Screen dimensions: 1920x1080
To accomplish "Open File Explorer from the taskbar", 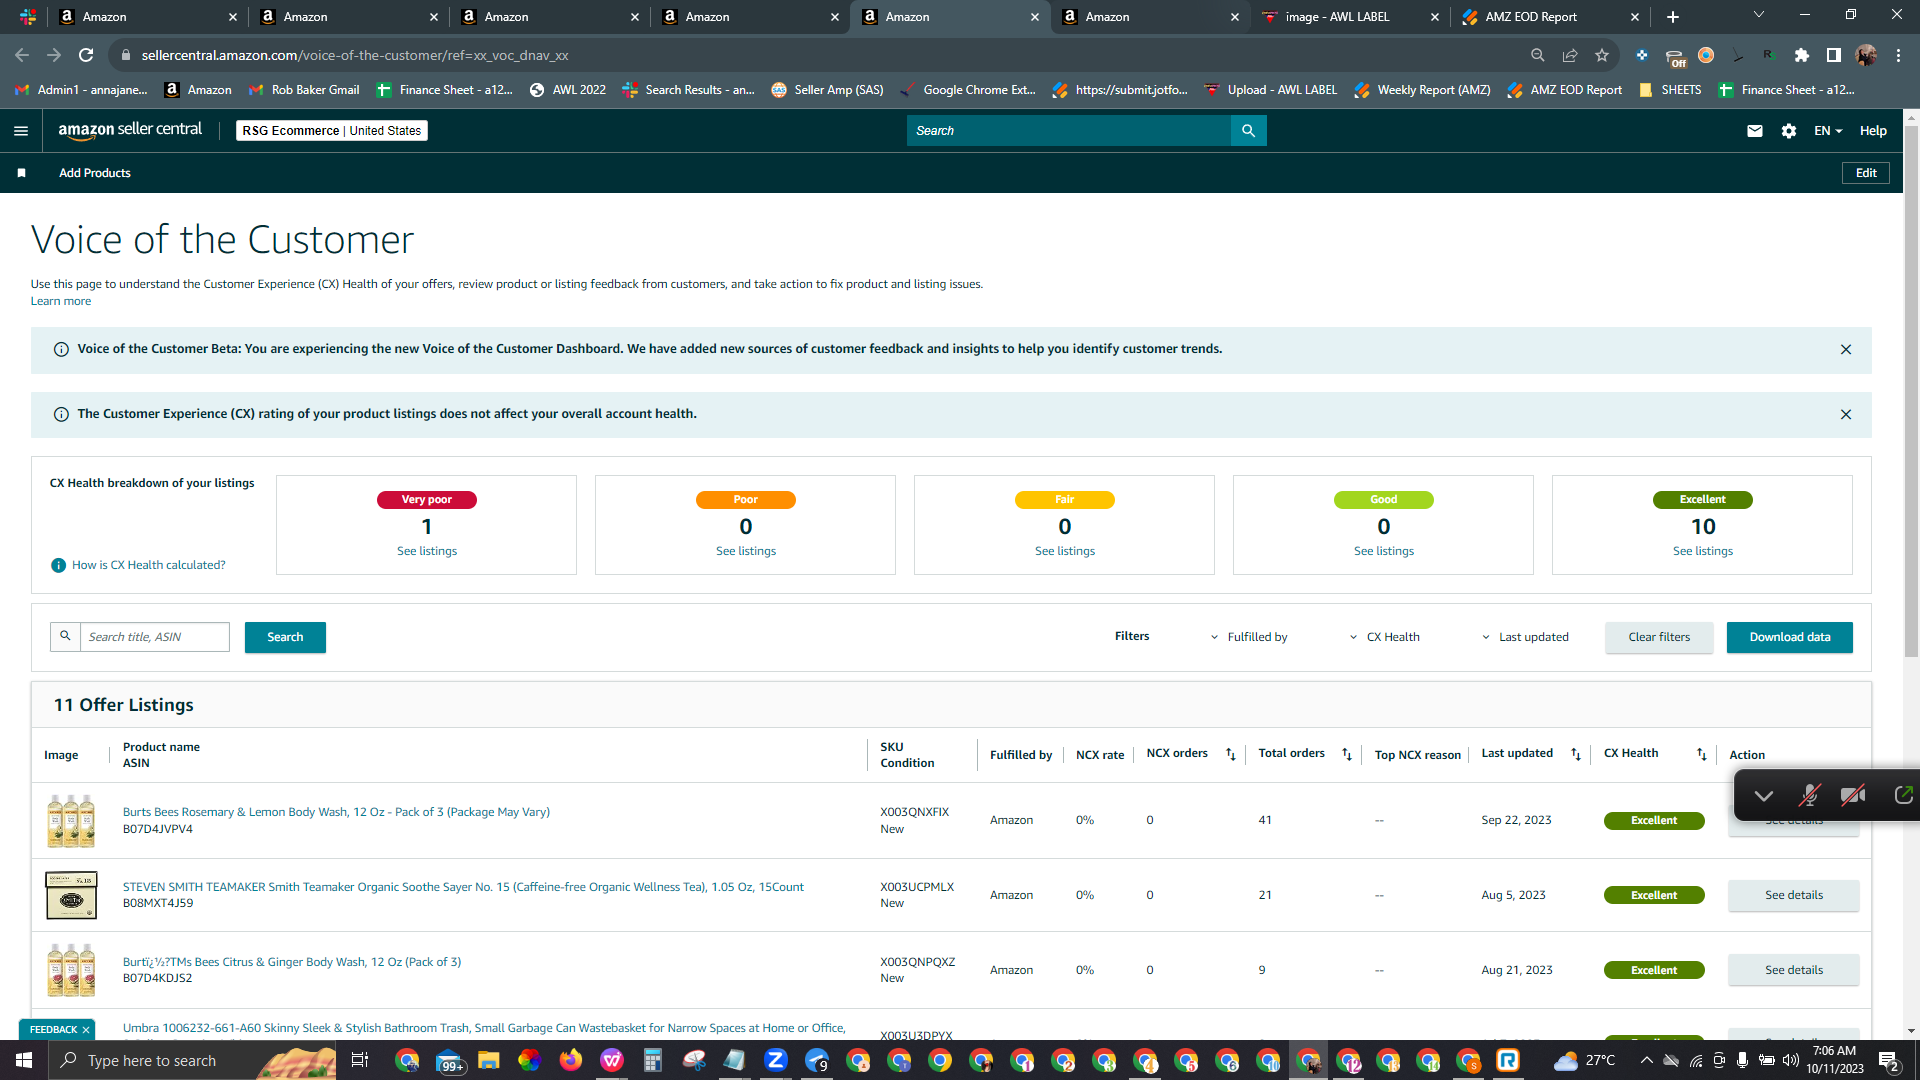I will 488,1060.
